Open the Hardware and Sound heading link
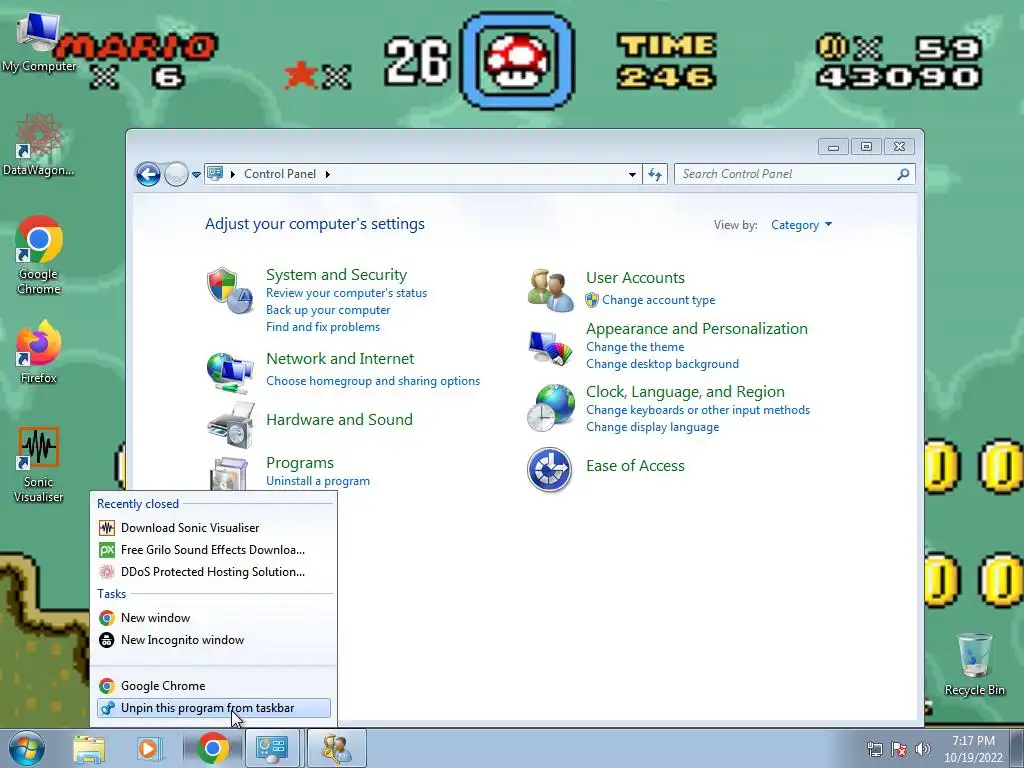 (x=339, y=419)
